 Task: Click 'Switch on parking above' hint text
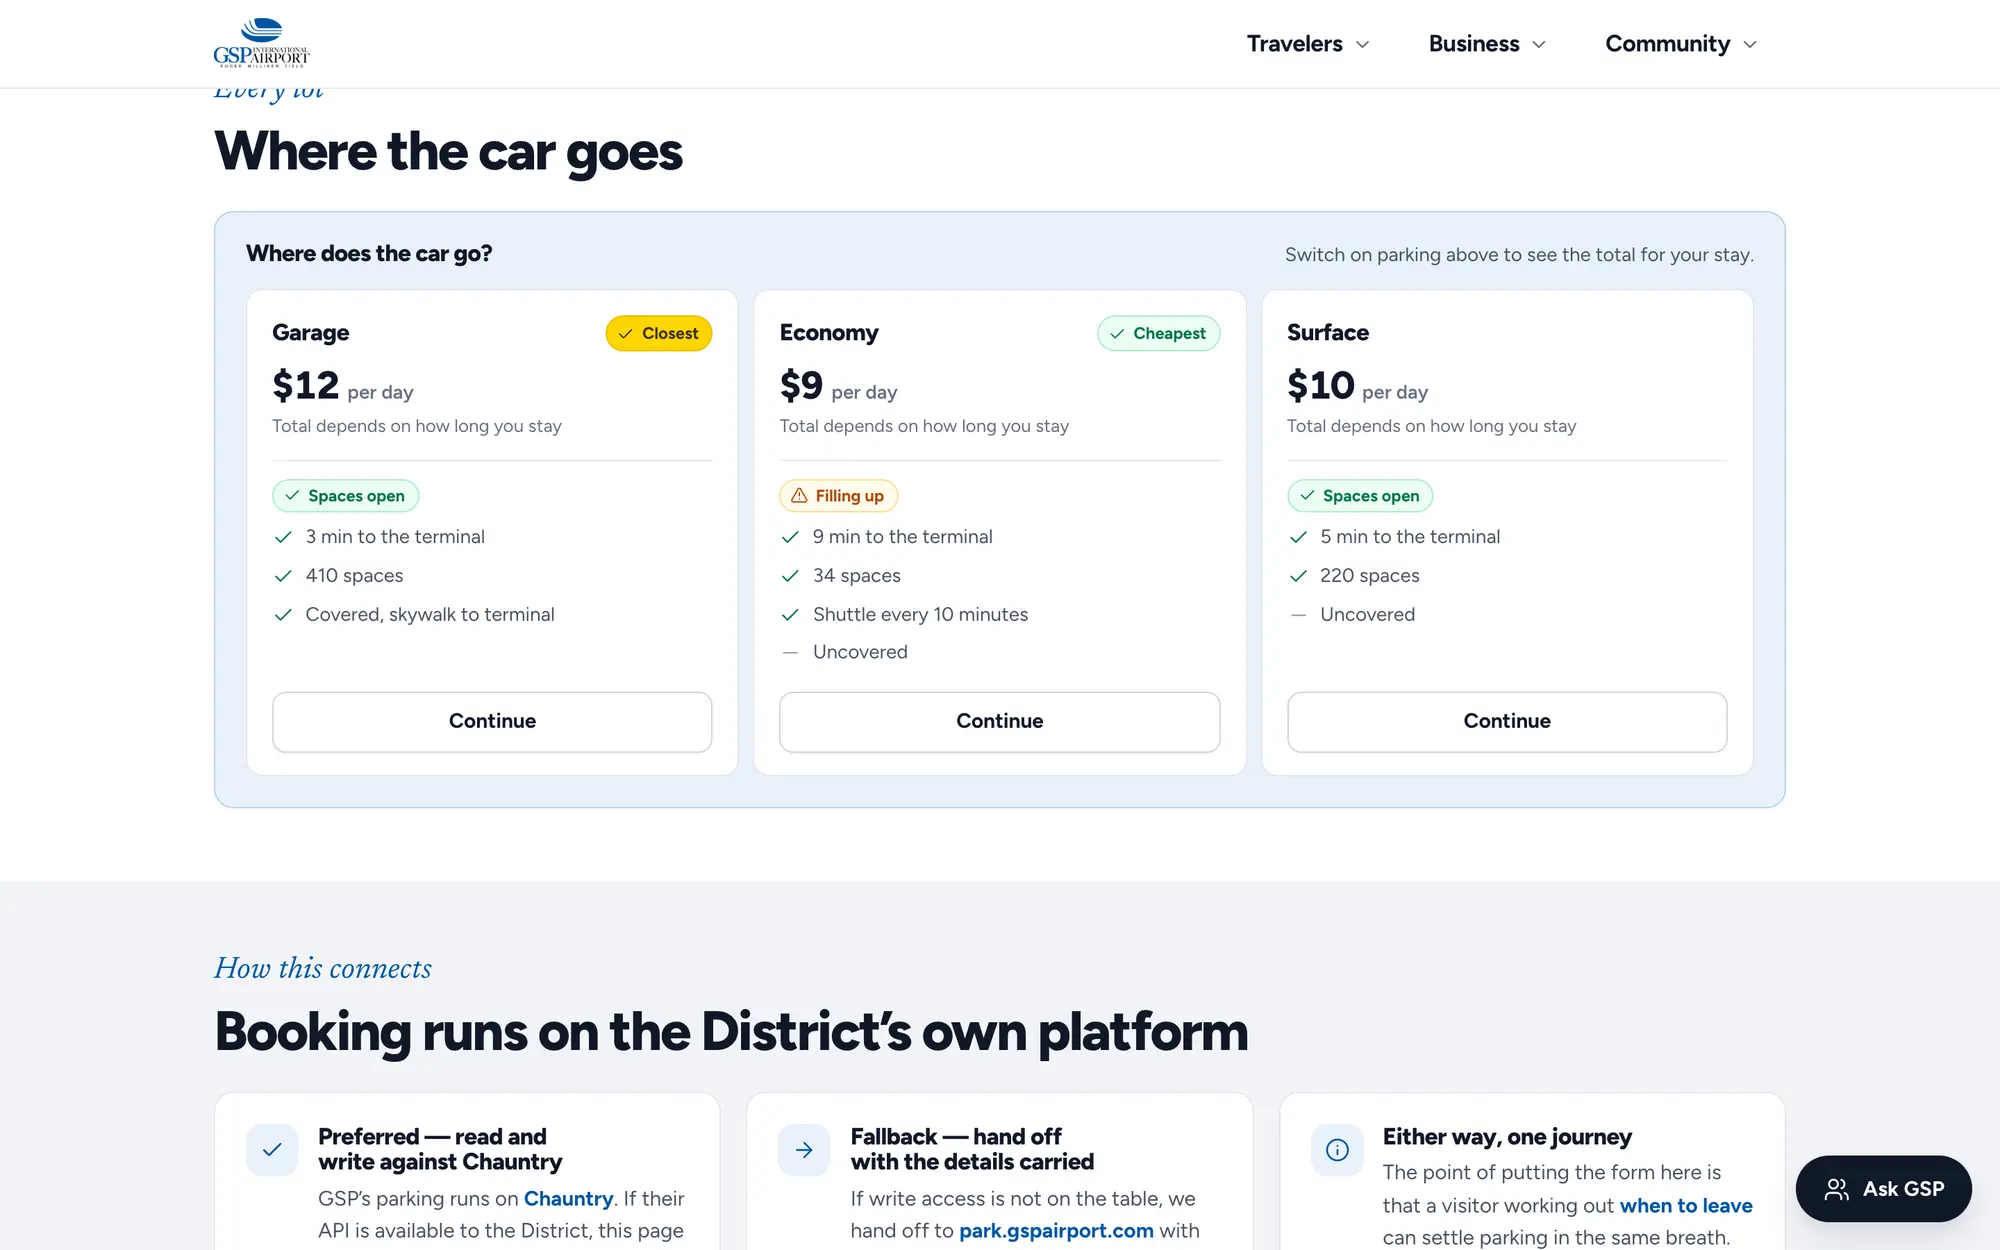[x=1519, y=255]
